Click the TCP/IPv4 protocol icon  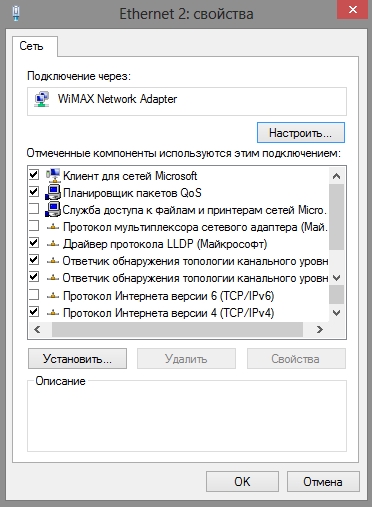pyautogui.click(x=53, y=313)
